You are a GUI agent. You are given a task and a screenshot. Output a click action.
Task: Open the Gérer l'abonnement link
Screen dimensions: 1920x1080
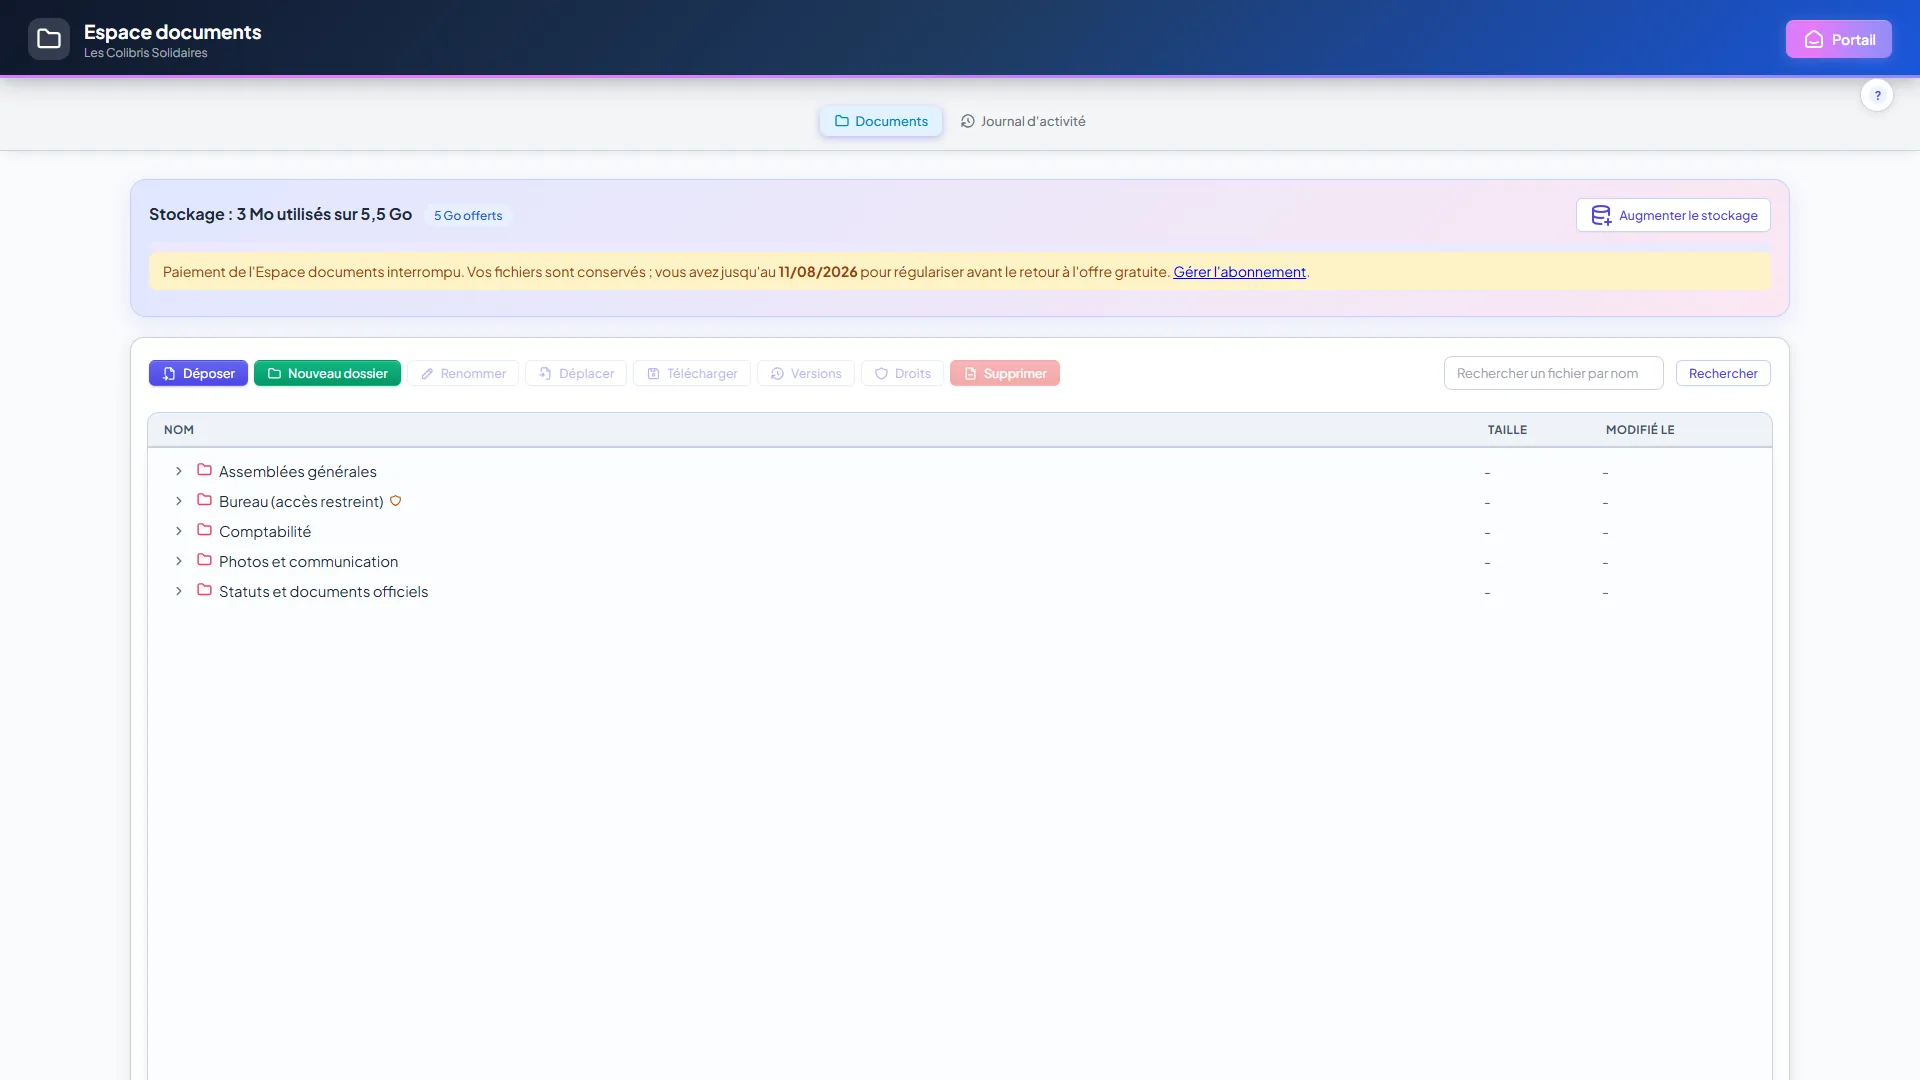click(1239, 272)
